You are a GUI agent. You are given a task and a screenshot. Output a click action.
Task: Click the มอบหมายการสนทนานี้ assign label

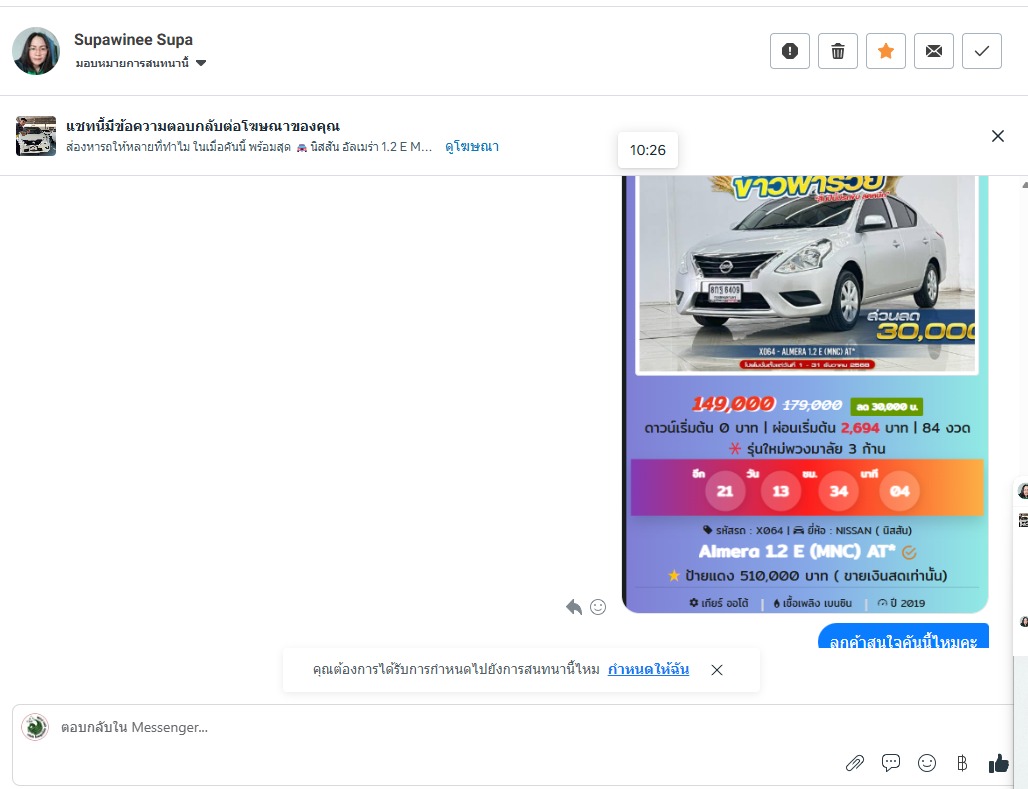[132, 63]
